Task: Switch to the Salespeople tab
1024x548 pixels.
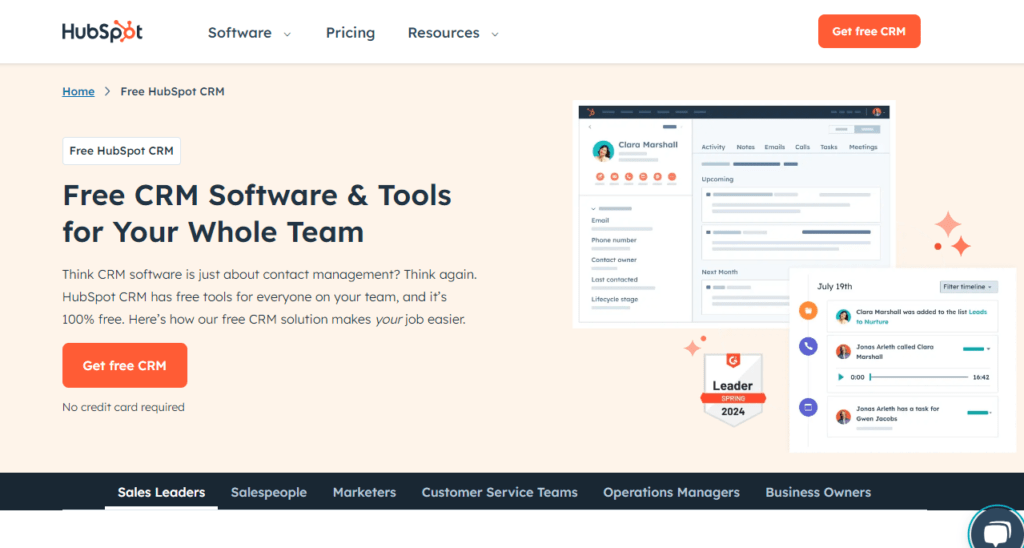Action: (x=268, y=492)
